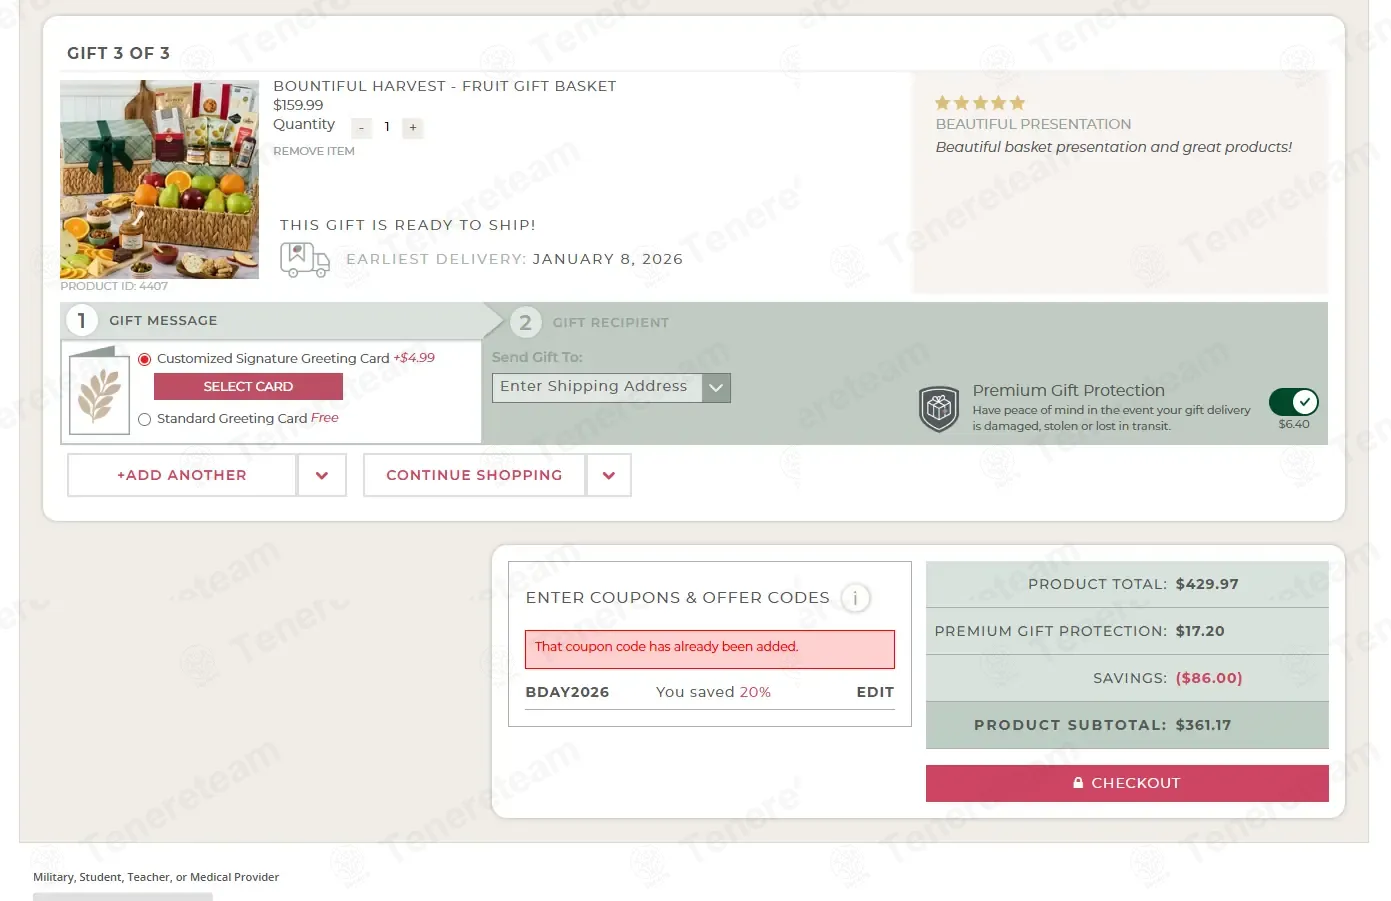Click the Checkout button
1391x901 pixels.
coord(1127,783)
